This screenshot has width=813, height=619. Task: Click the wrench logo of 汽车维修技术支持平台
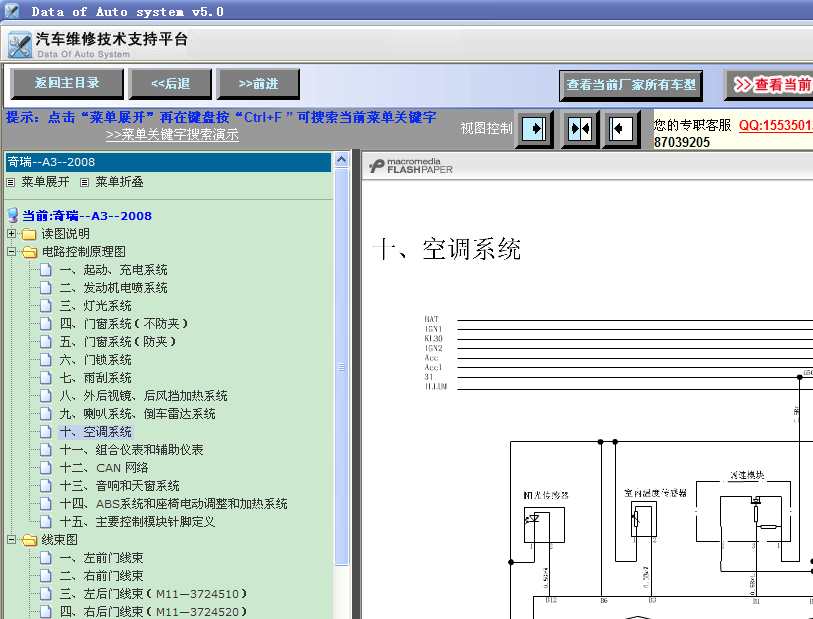(x=20, y=45)
